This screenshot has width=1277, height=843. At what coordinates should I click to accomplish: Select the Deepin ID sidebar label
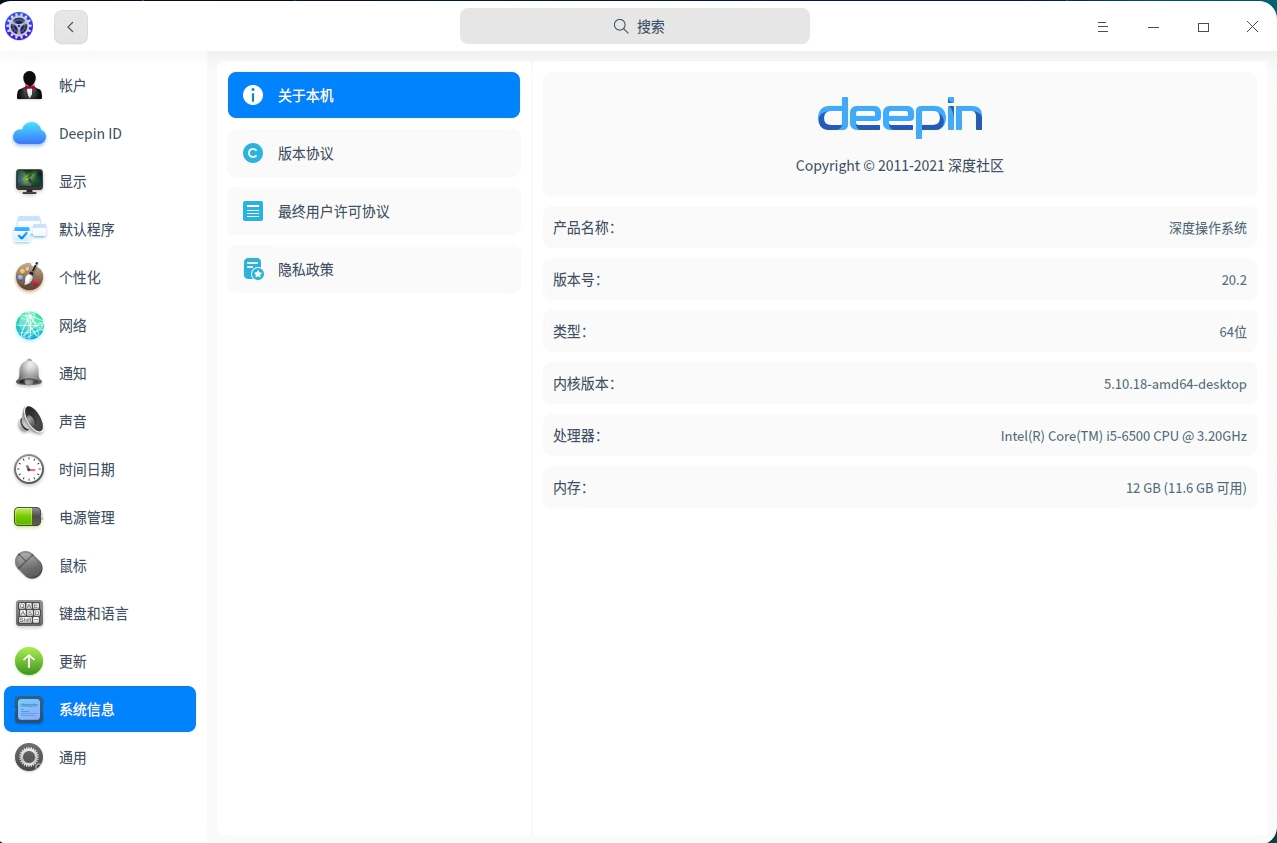[x=90, y=134]
